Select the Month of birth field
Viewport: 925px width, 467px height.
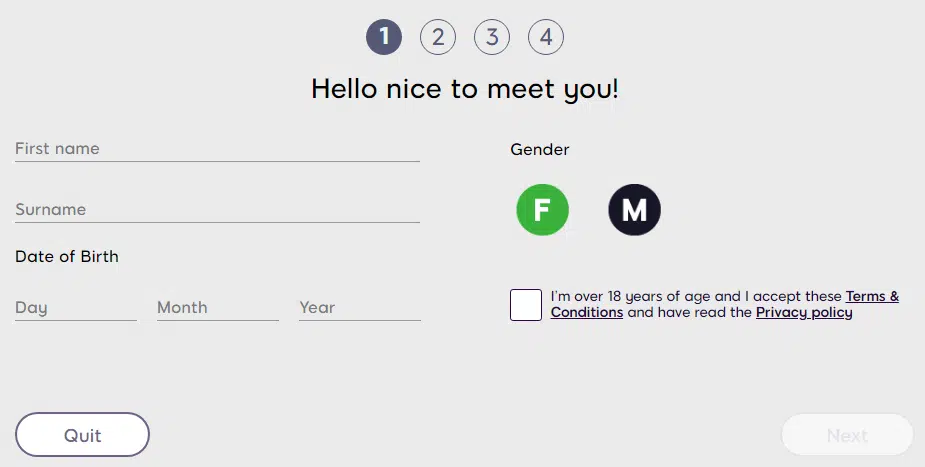[217, 308]
